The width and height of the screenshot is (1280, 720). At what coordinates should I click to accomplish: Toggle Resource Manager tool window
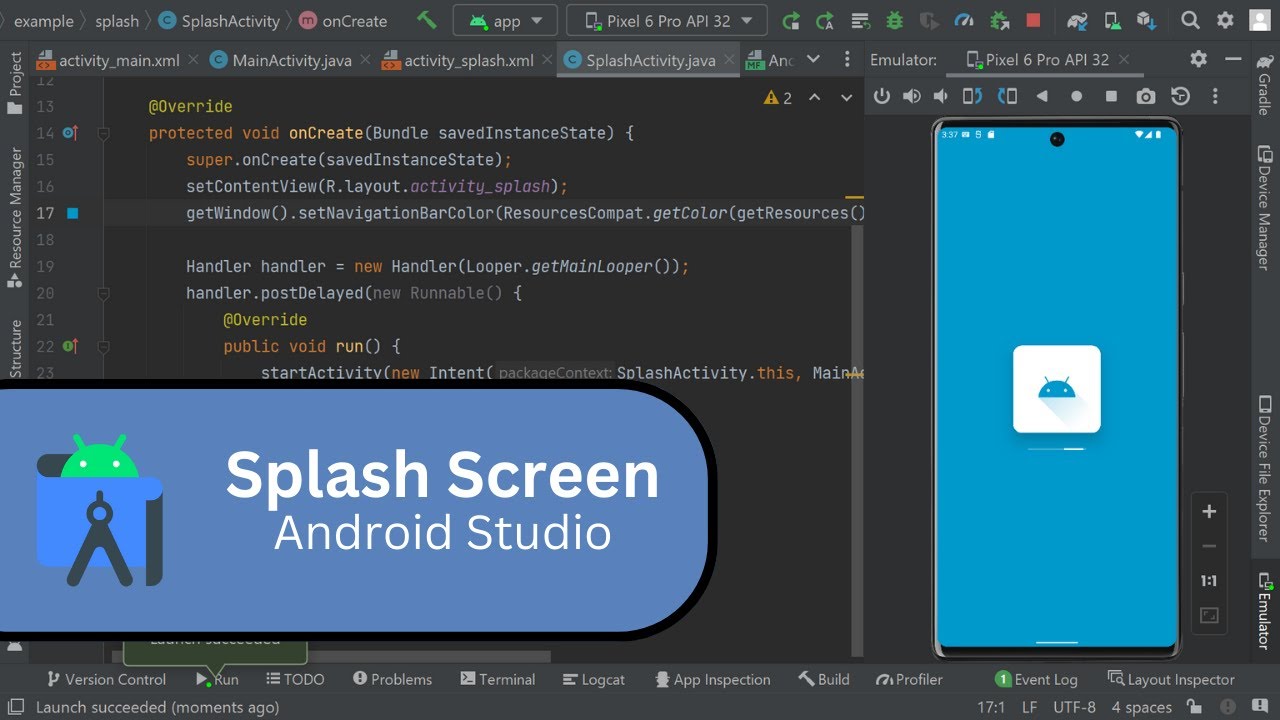(x=15, y=218)
